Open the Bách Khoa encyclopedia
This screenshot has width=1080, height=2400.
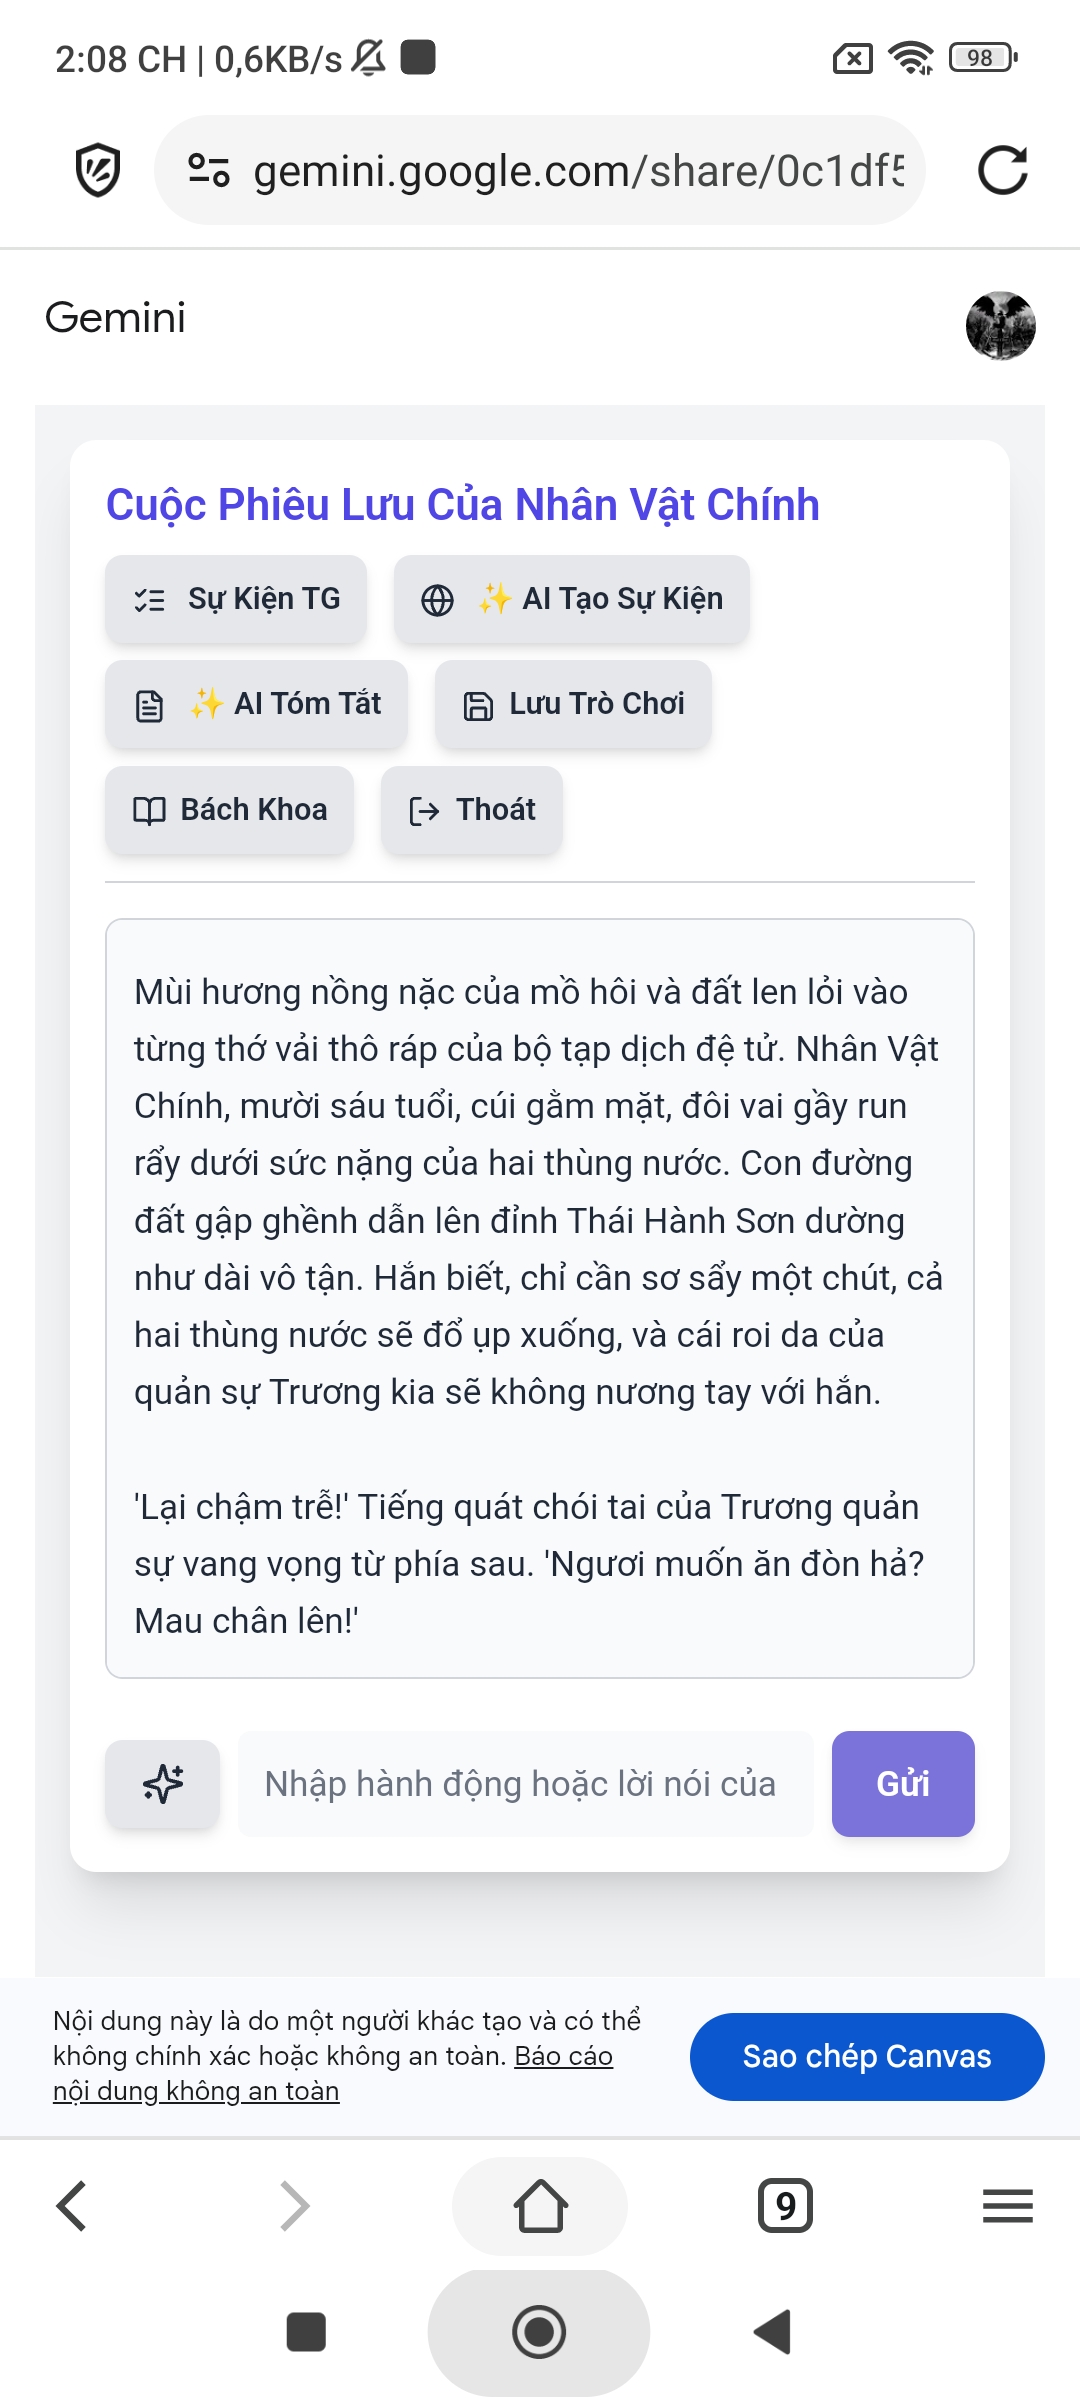(x=229, y=810)
